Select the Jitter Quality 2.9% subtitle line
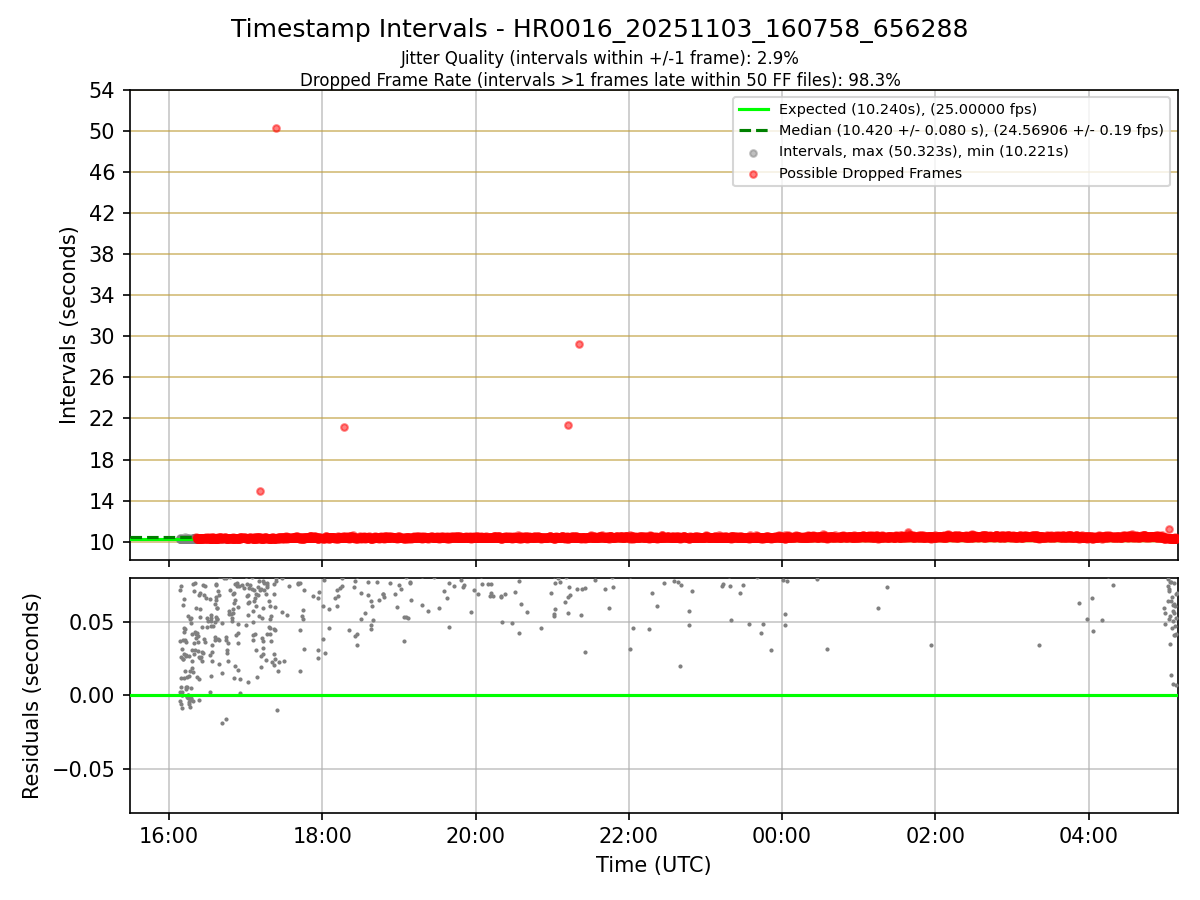Image resolution: width=1200 pixels, height=900 pixels. click(599, 58)
